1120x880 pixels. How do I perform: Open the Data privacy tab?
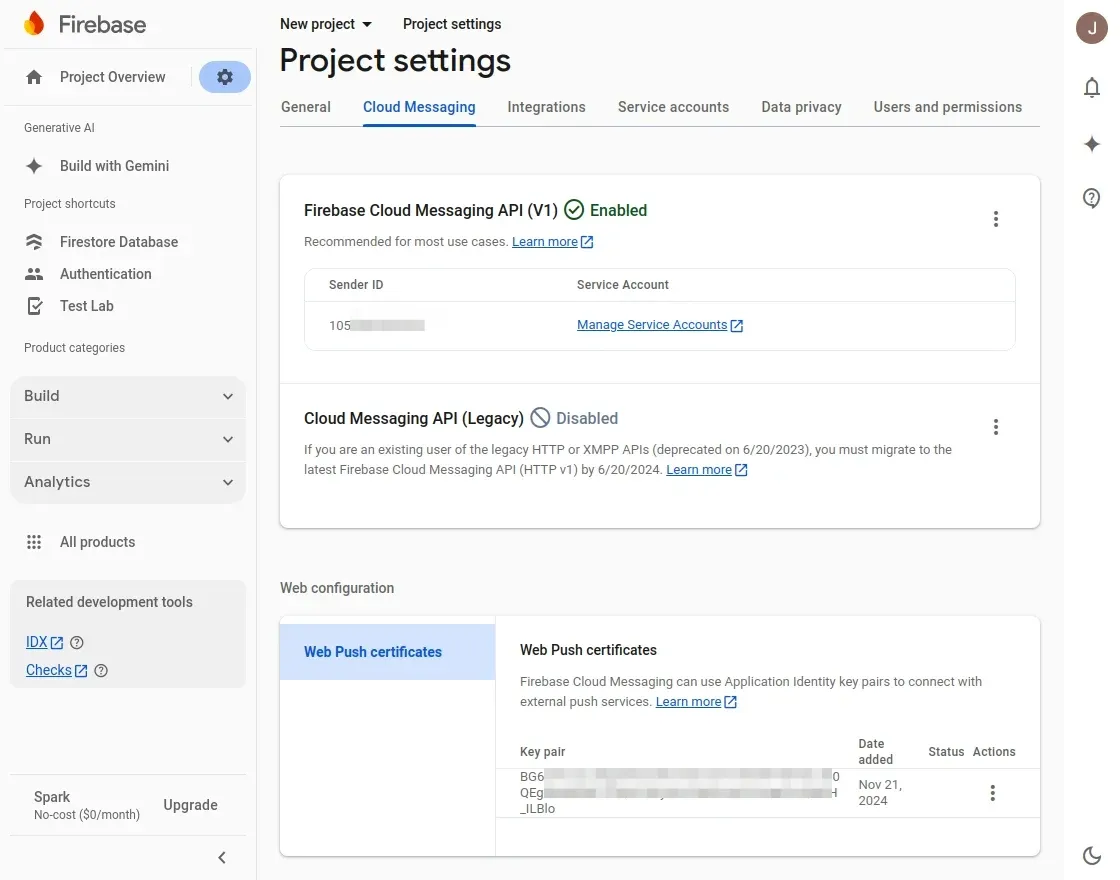coord(801,107)
